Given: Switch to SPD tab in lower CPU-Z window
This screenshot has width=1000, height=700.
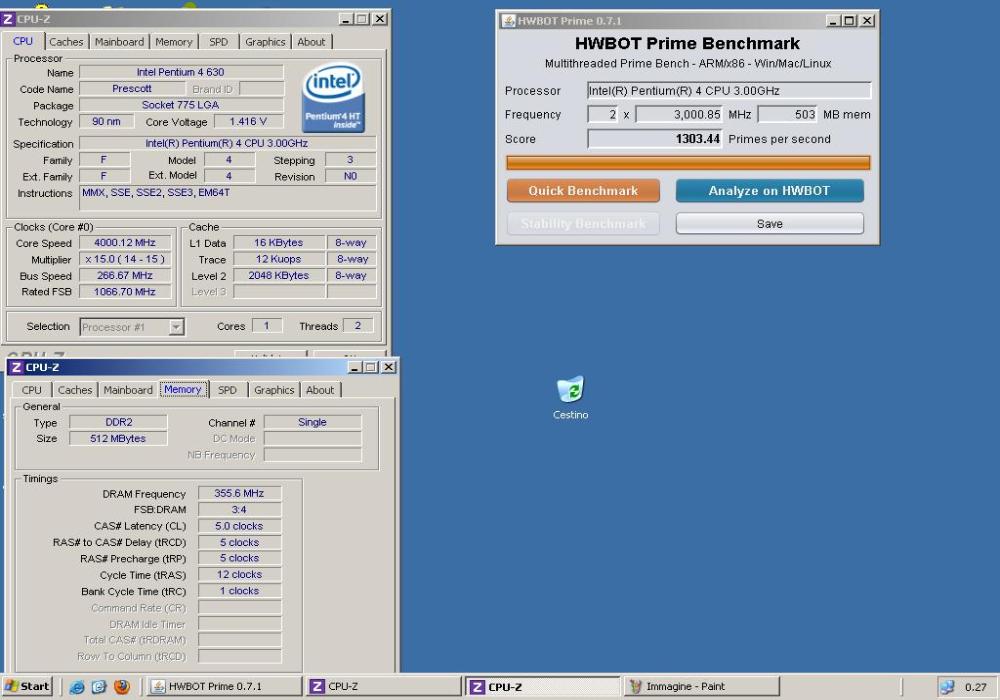Looking at the screenshot, I should point(228,390).
